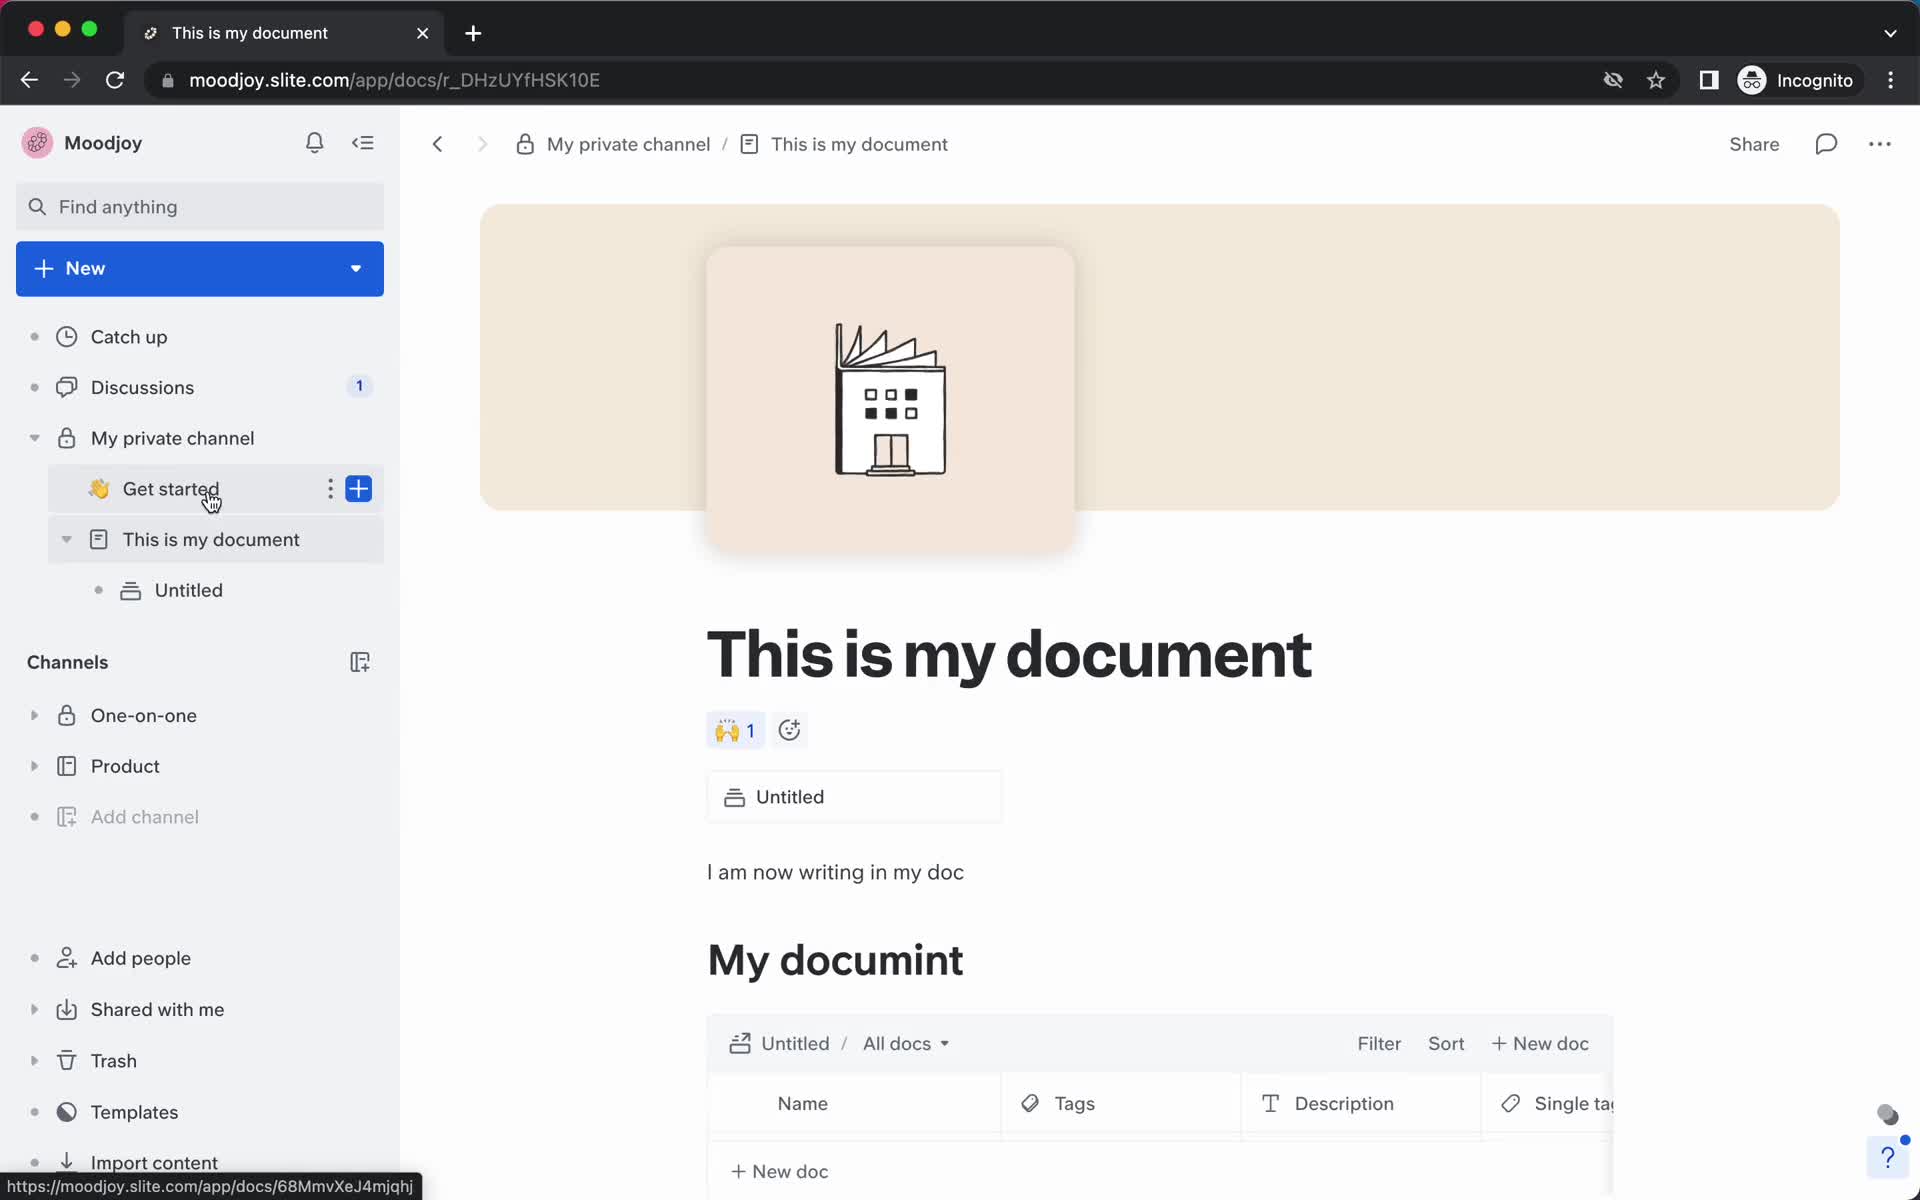
Task: Toggle the document cover image thumbnail
Action: point(889,400)
